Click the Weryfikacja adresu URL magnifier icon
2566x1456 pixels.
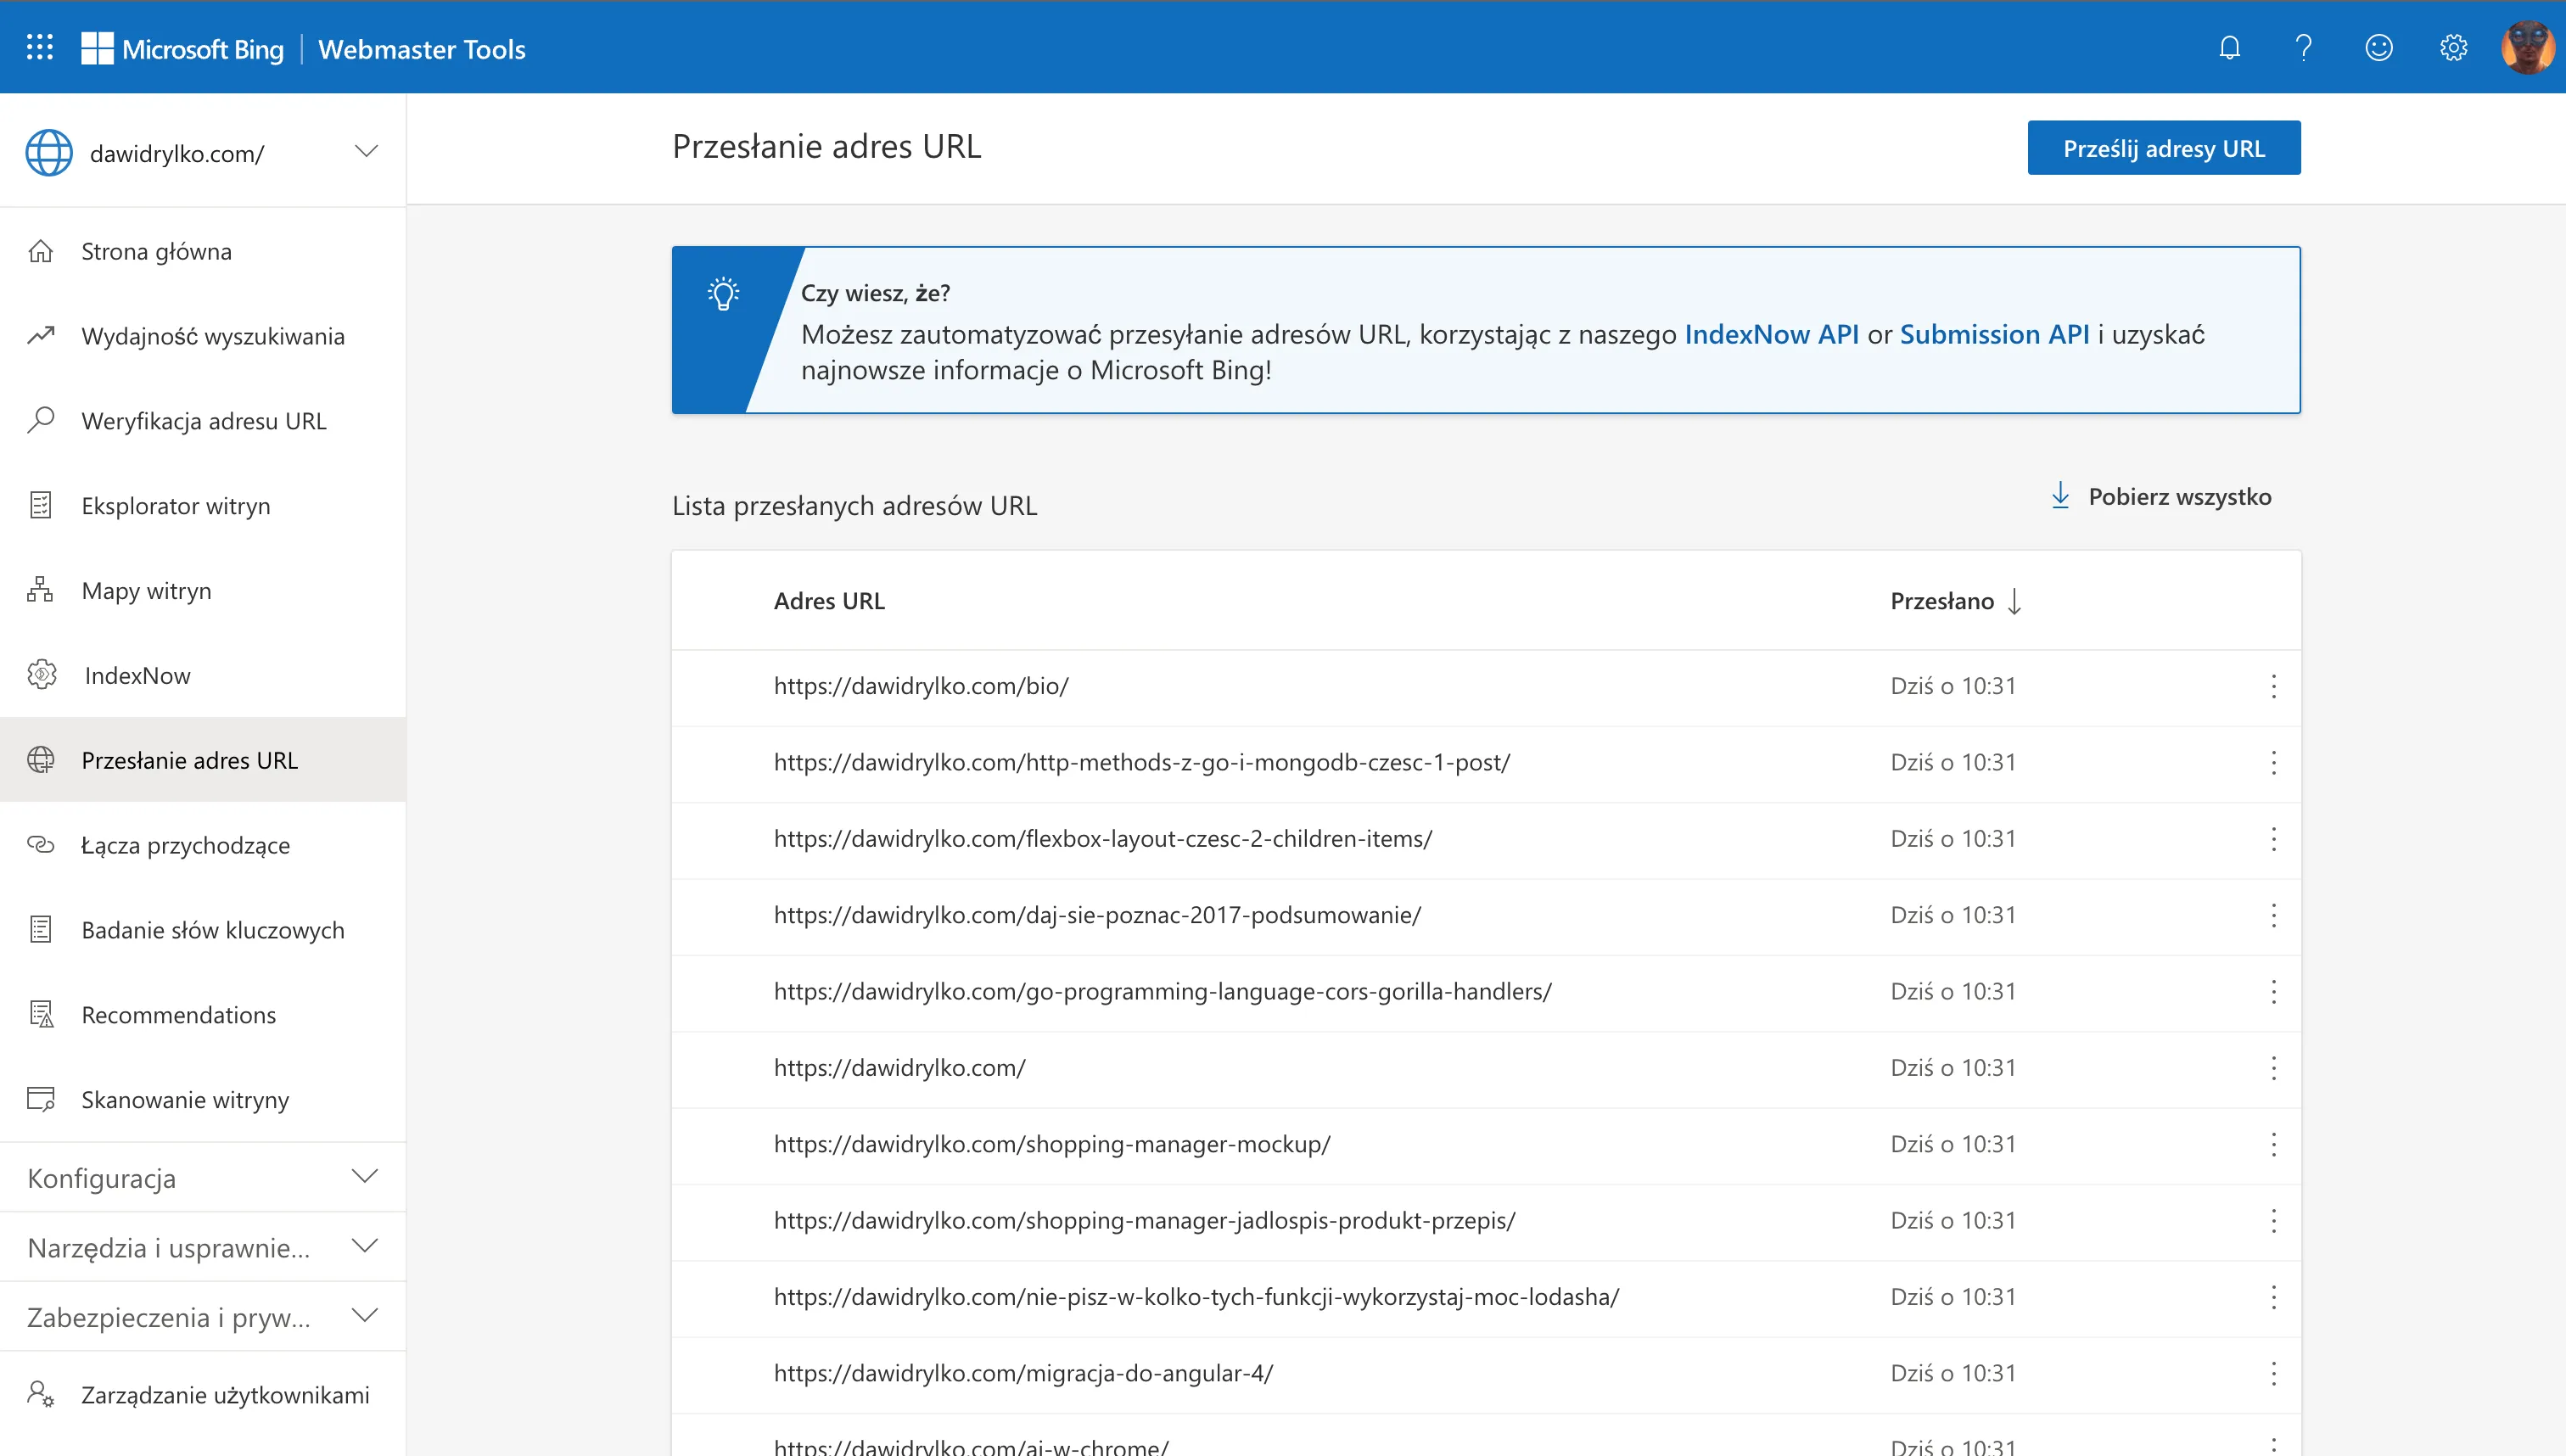pyautogui.click(x=40, y=420)
